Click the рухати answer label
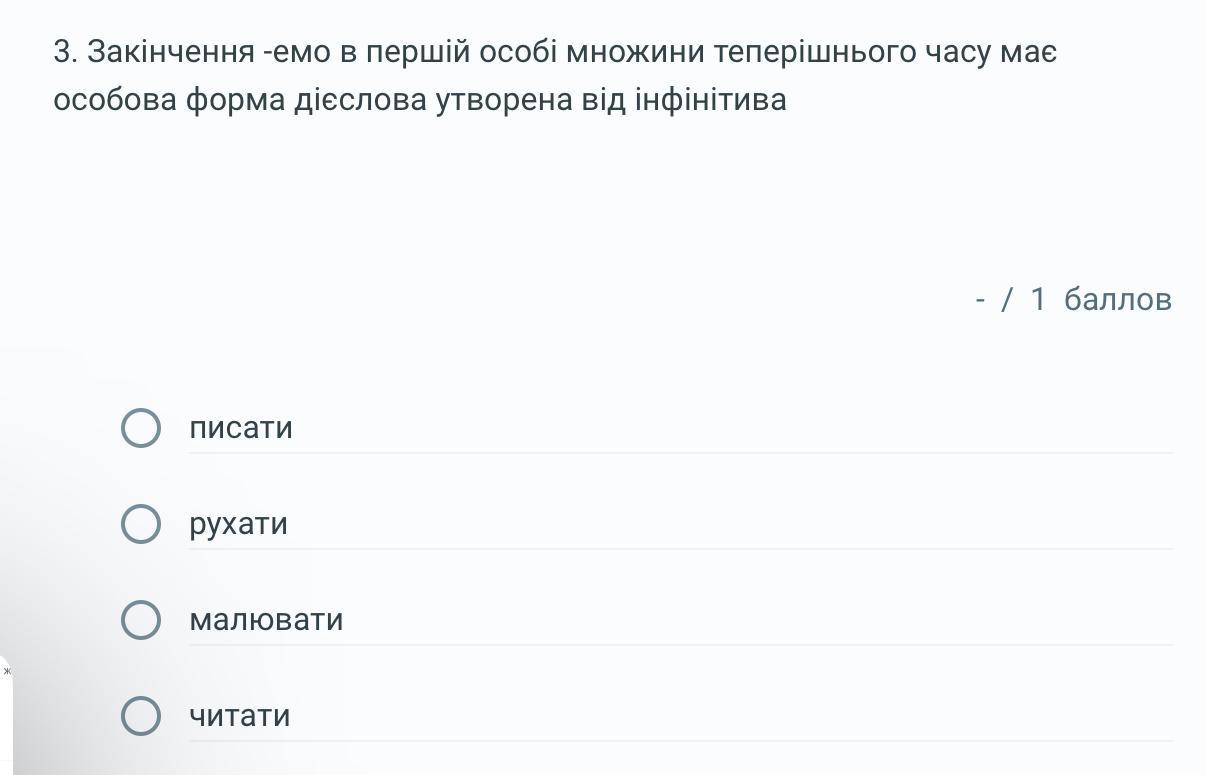Viewport: 1205px width, 775px height. click(x=238, y=524)
